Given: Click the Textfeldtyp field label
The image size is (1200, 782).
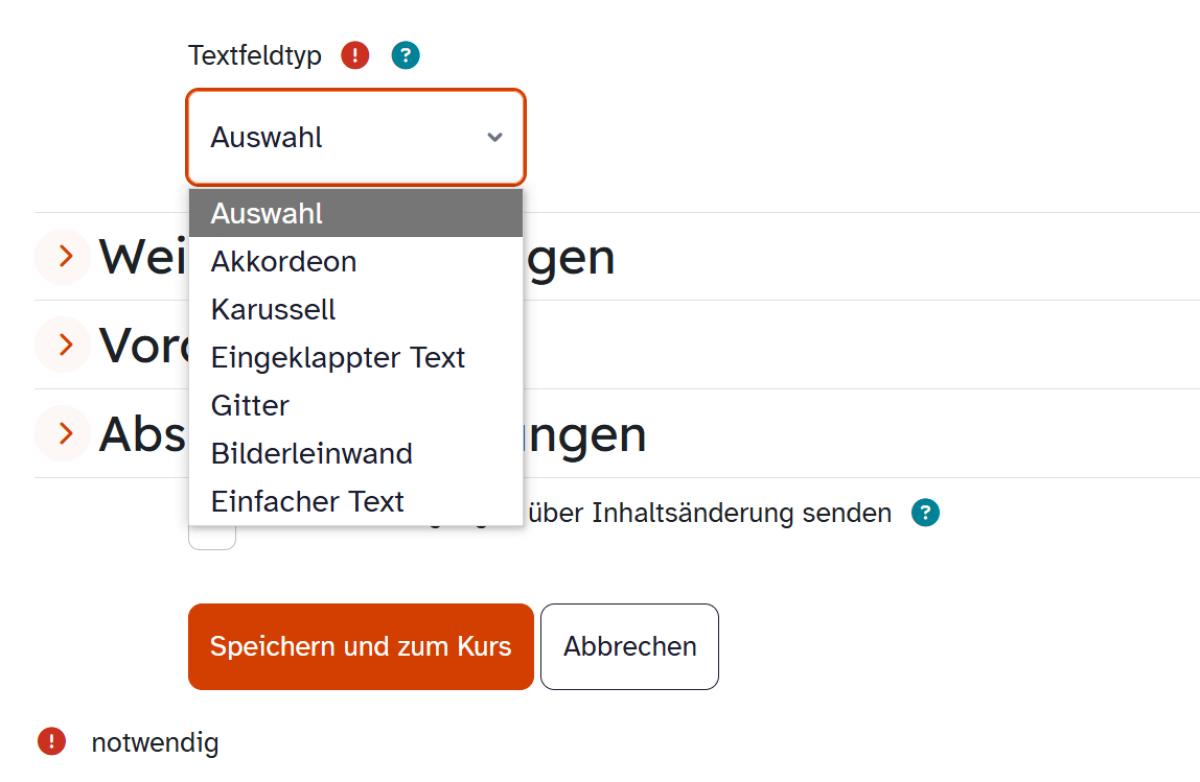Looking at the screenshot, I should (x=255, y=55).
